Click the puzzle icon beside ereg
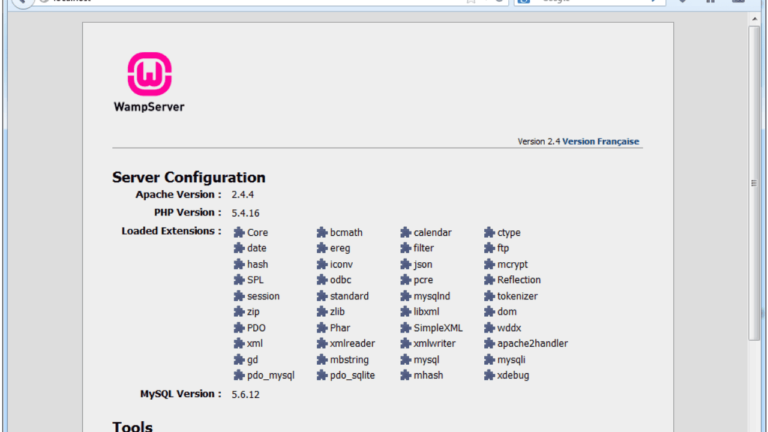The height and width of the screenshot is (432, 768). click(322, 248)
